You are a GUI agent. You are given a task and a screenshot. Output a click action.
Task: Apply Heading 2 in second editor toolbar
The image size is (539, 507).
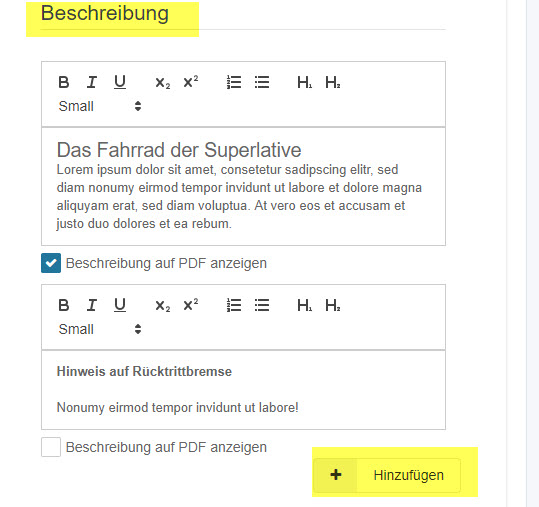click(x=333, y=305)
